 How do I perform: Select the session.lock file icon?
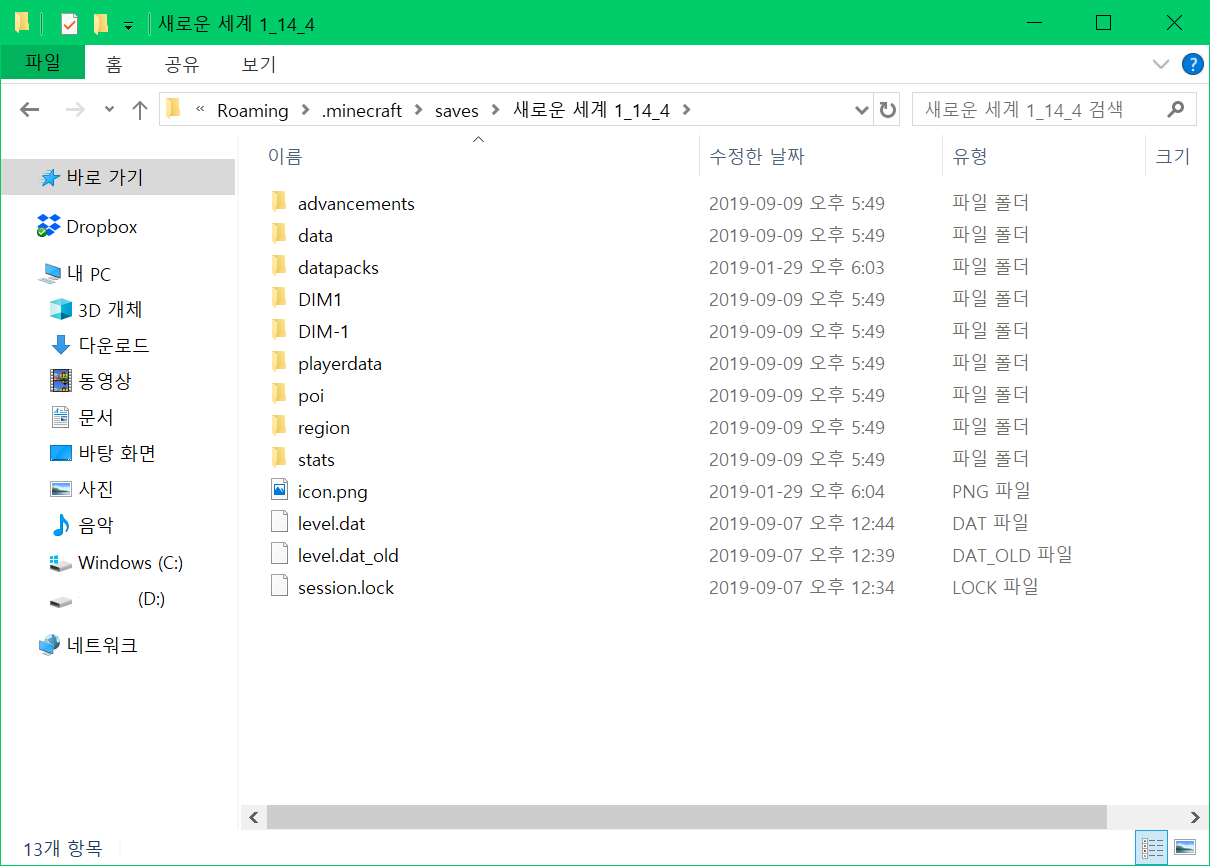(x=279, y=587)
